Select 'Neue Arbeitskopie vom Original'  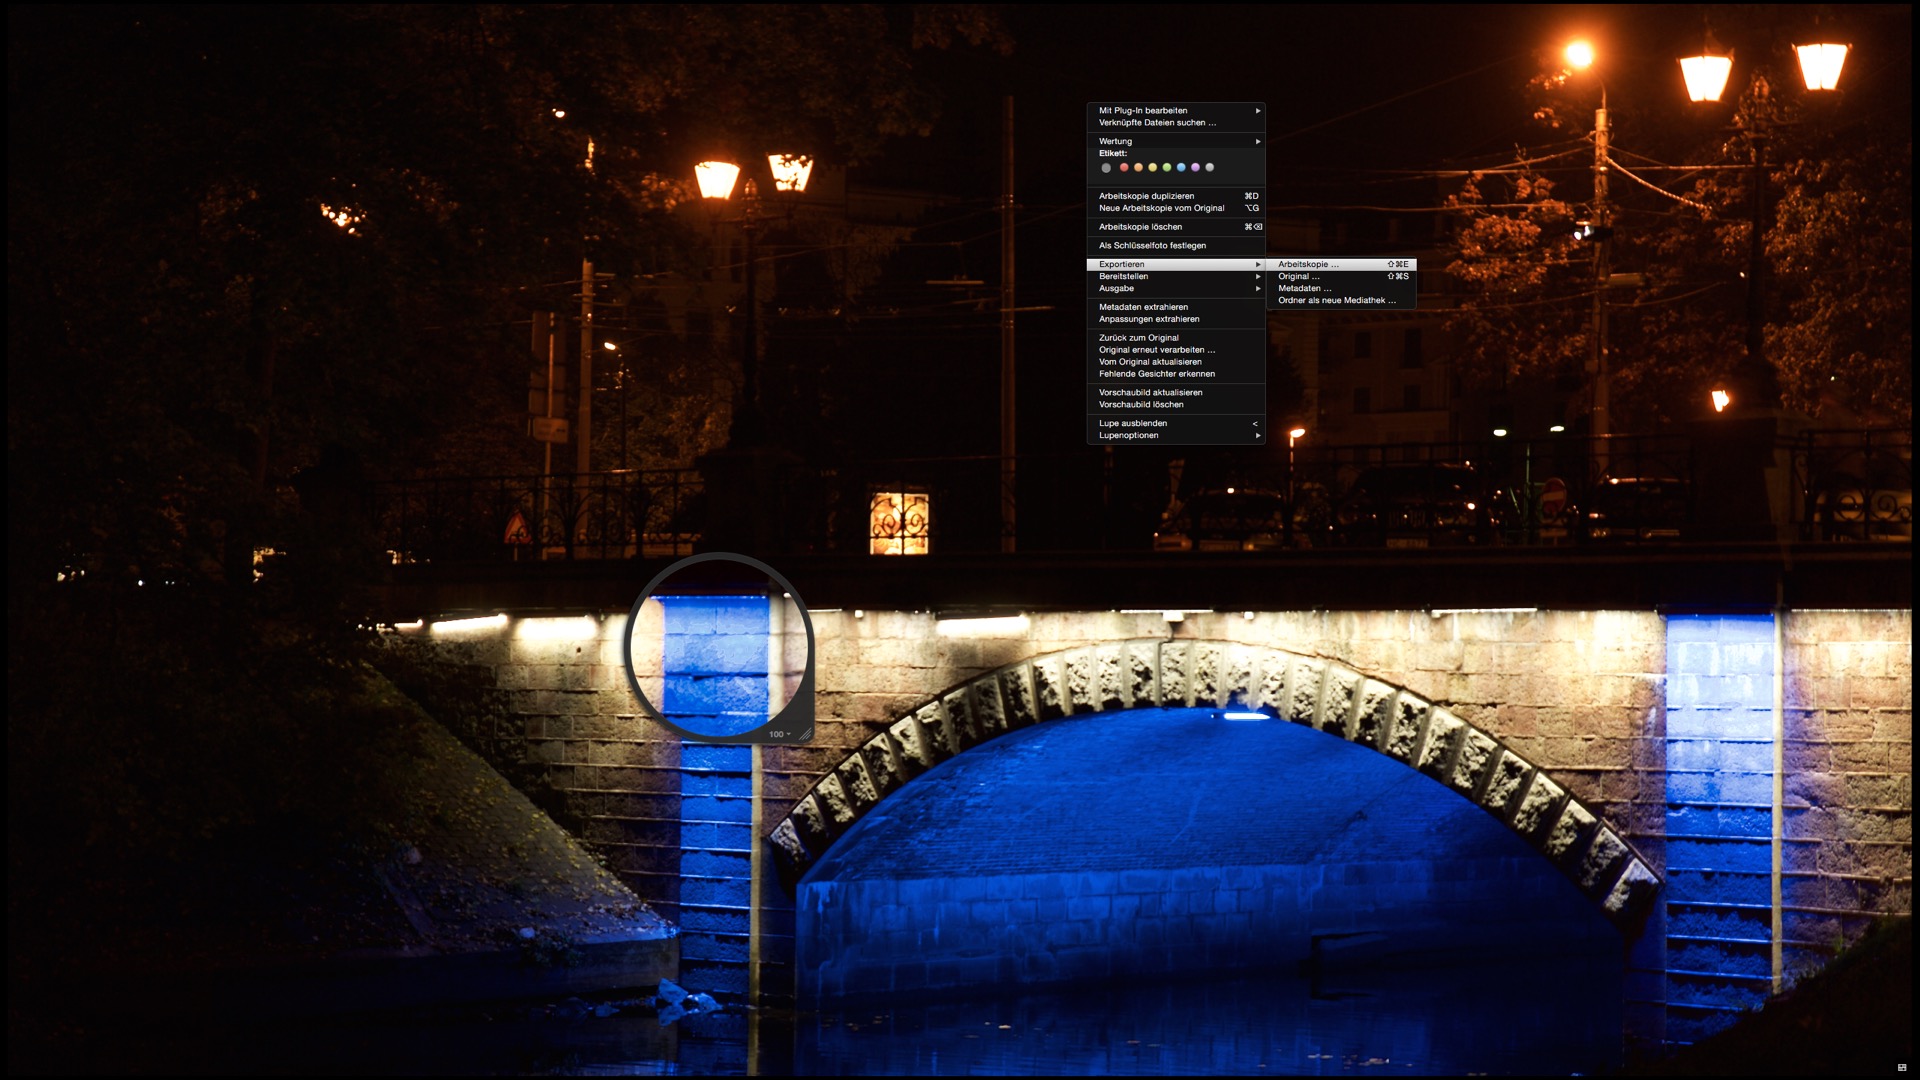(1176, 208)
